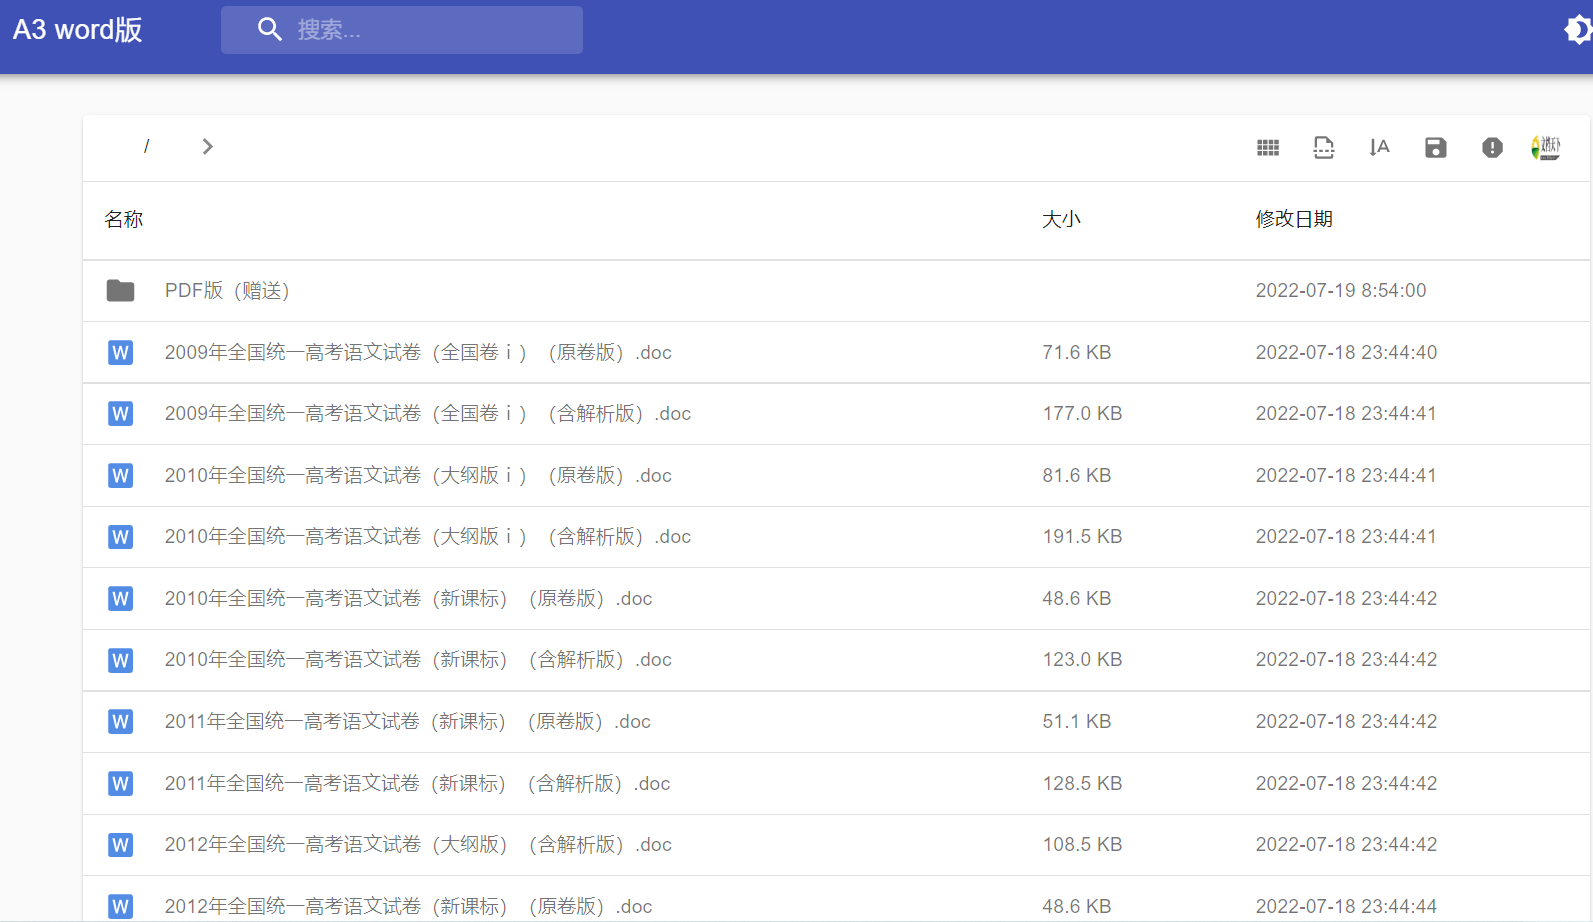Click the date 2022-07-18 23:44:40
1593x922 pixels.
click(1346, 353)
